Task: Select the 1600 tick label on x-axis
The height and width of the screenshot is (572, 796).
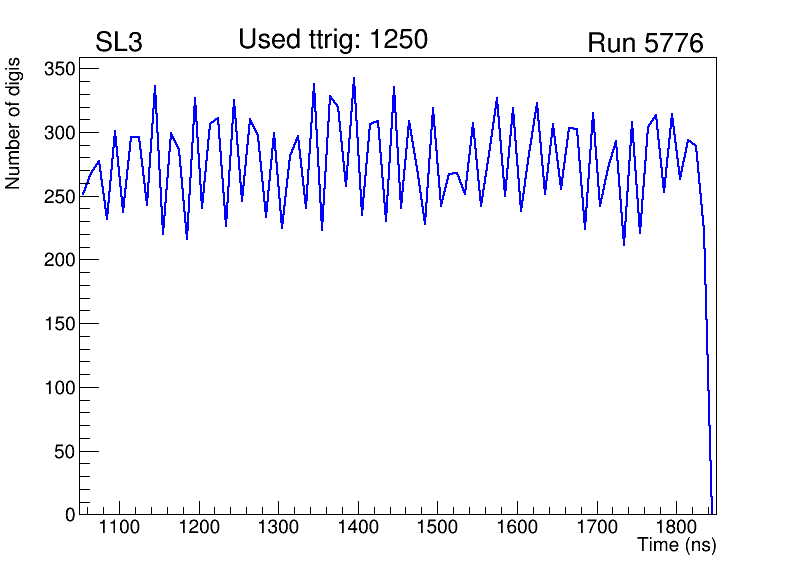Action: (x=517, y=527)
